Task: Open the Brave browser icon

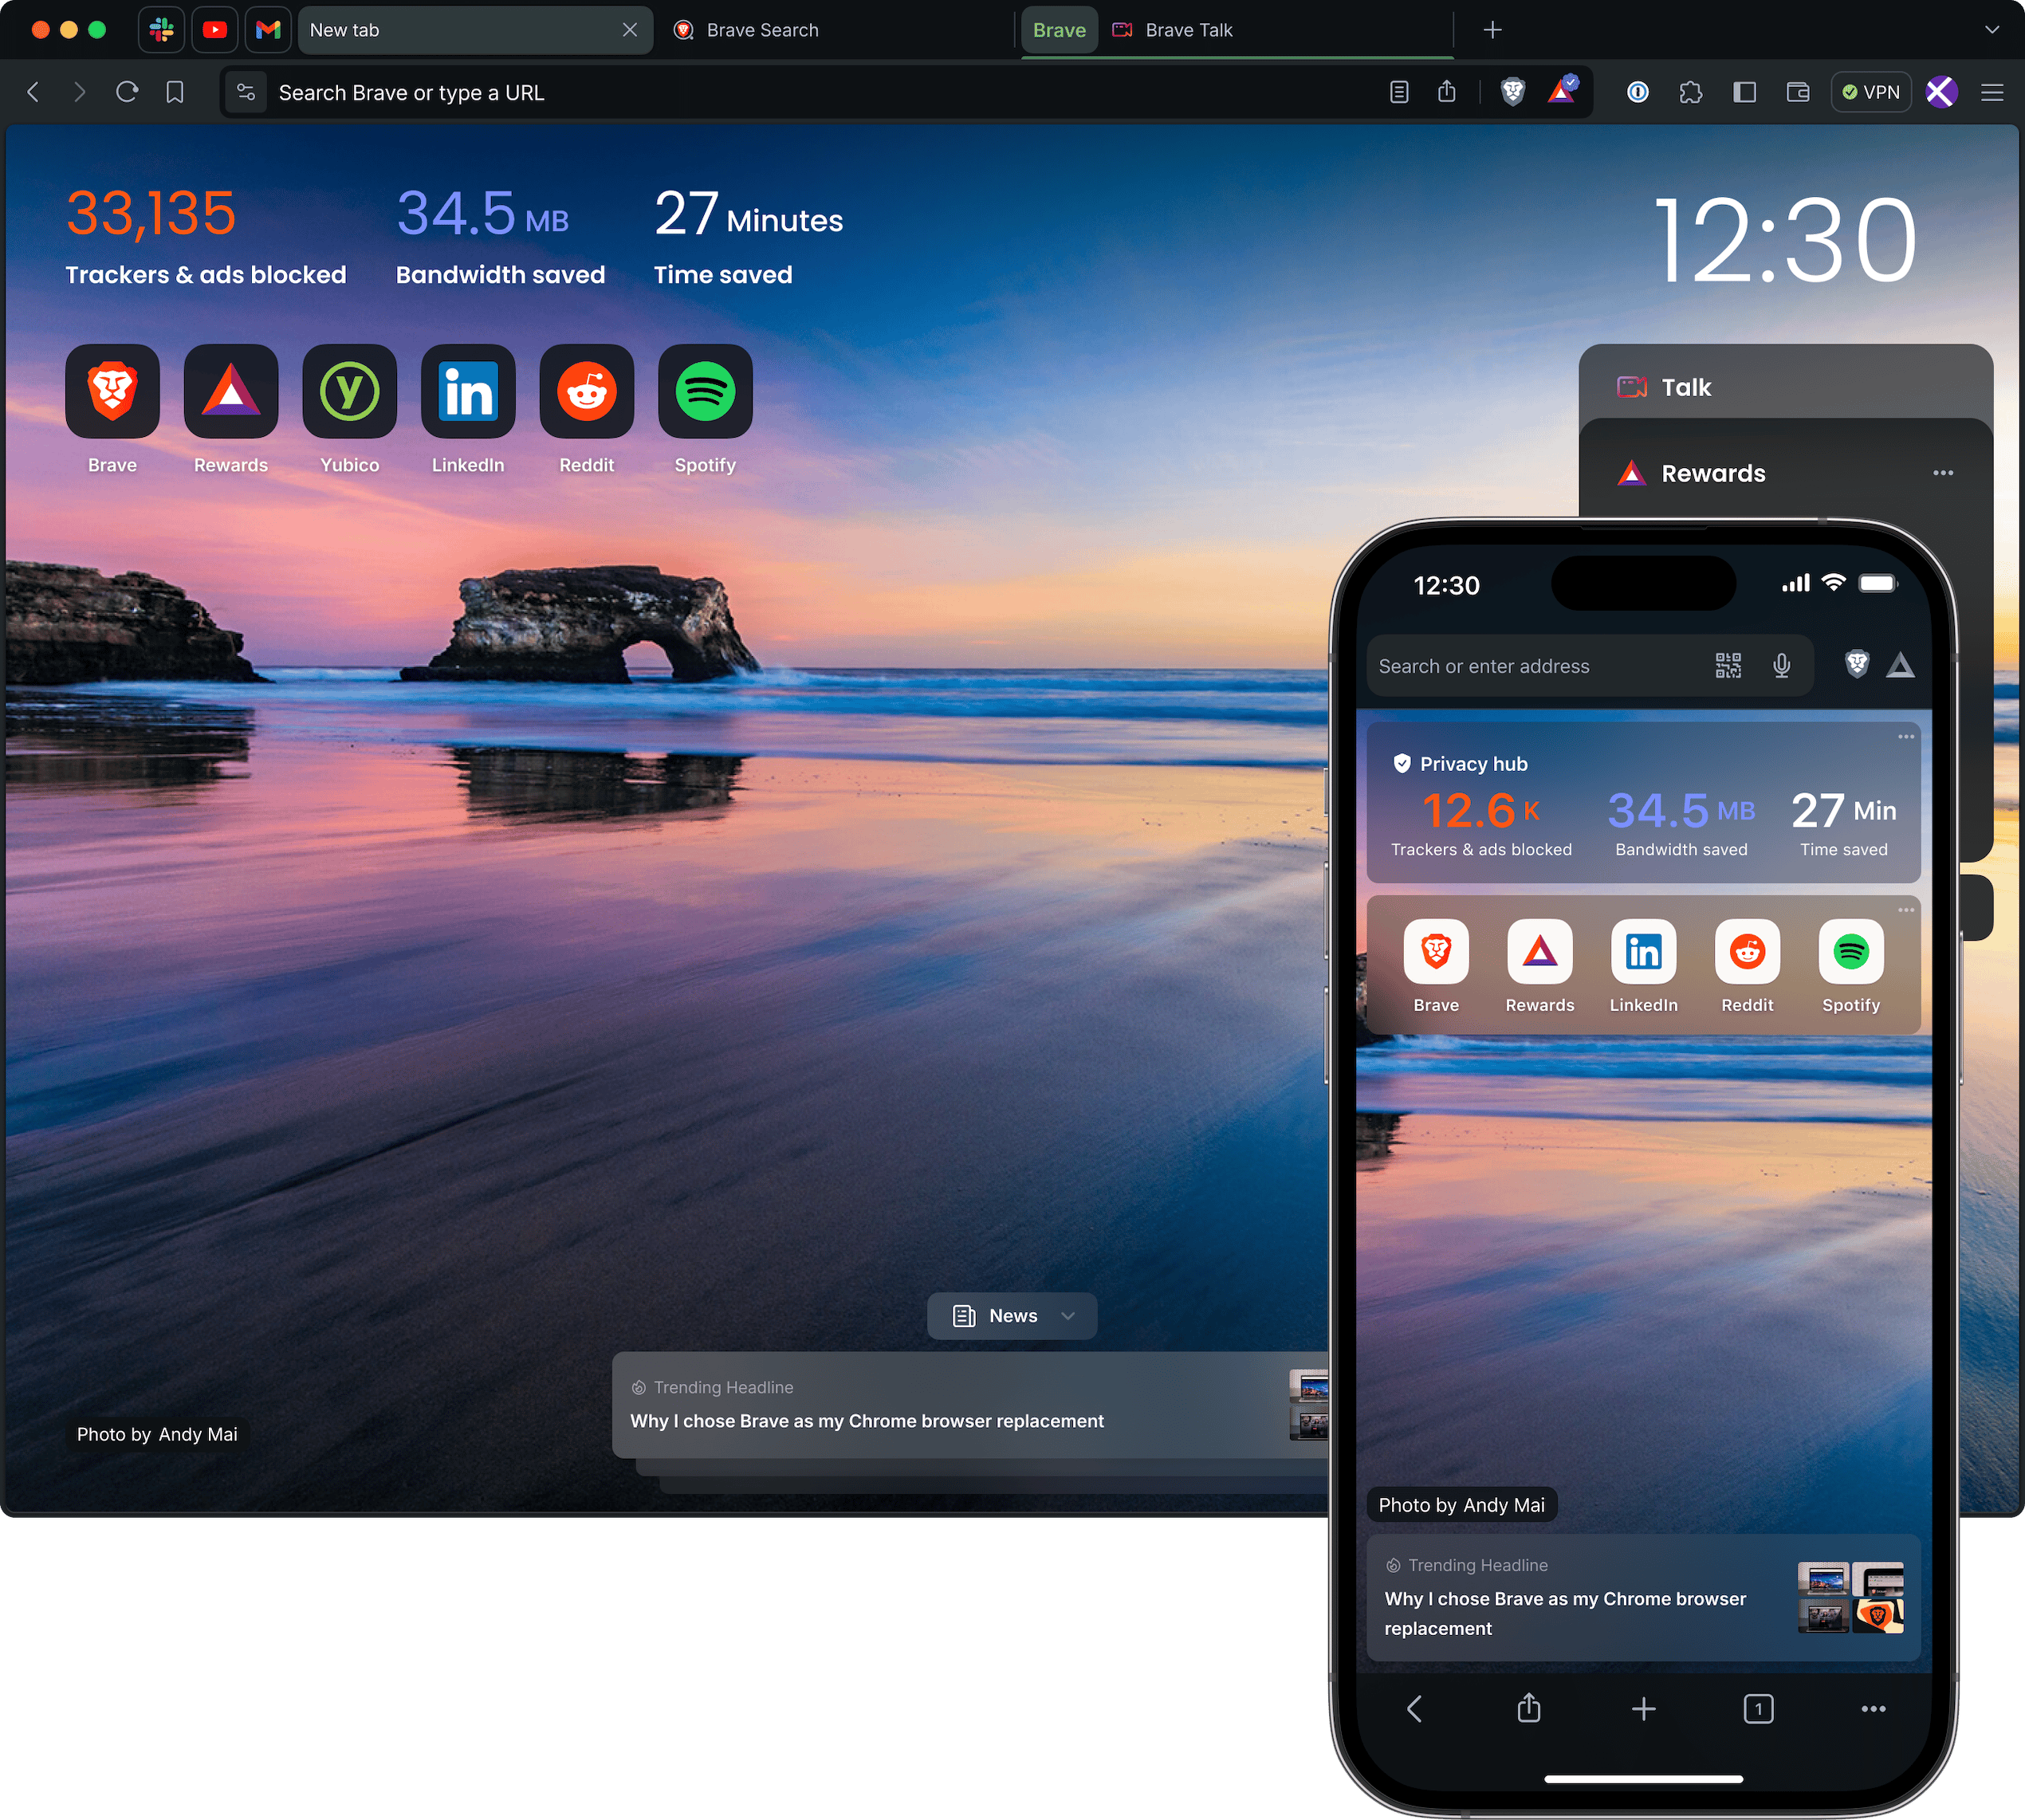Action: 112,390
